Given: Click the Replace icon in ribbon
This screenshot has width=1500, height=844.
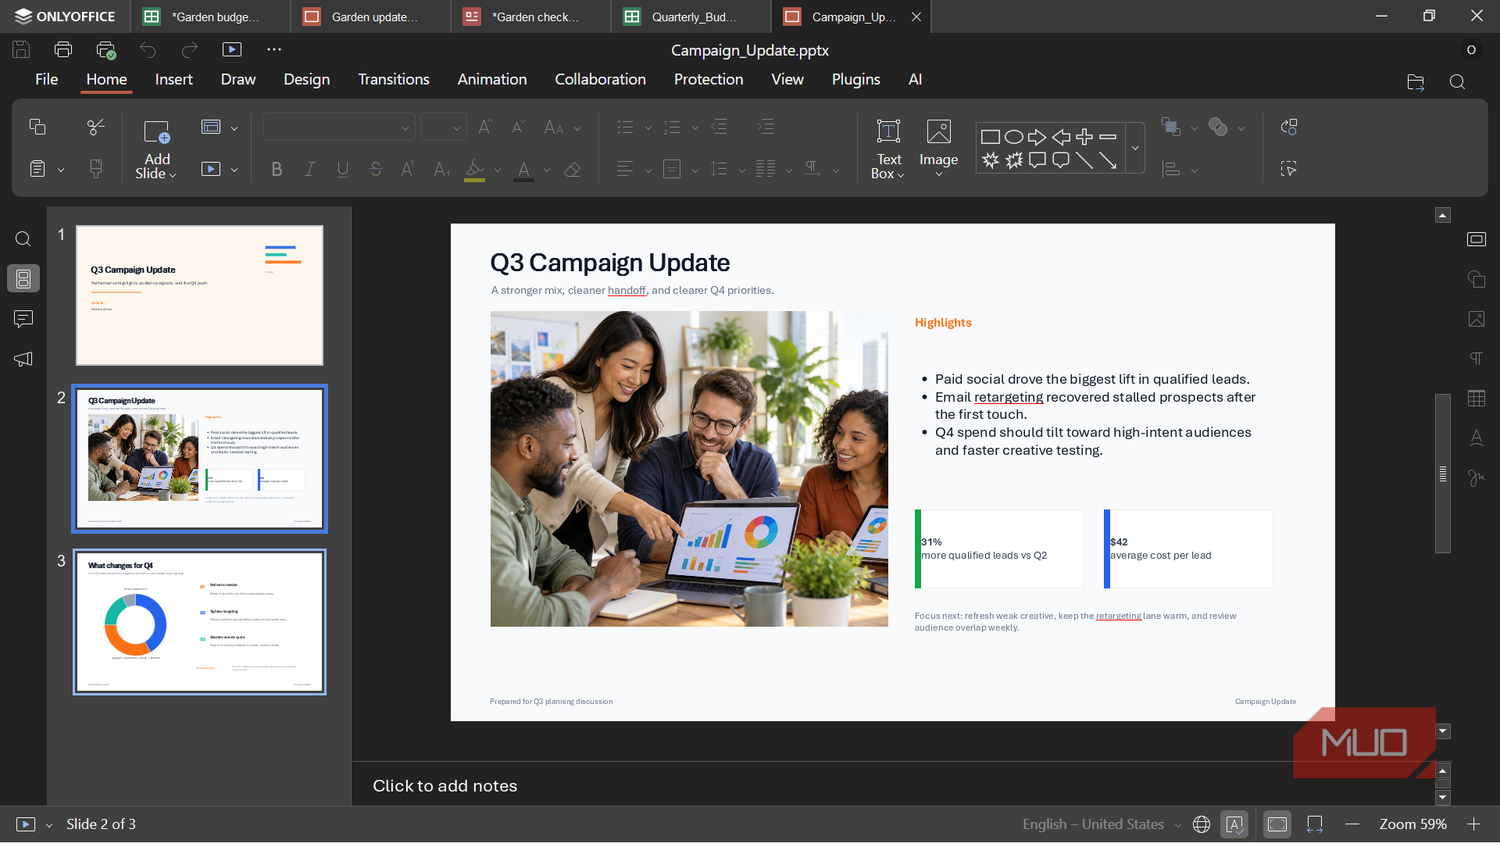Looking at the screenshot, I should pos(1289,127).
